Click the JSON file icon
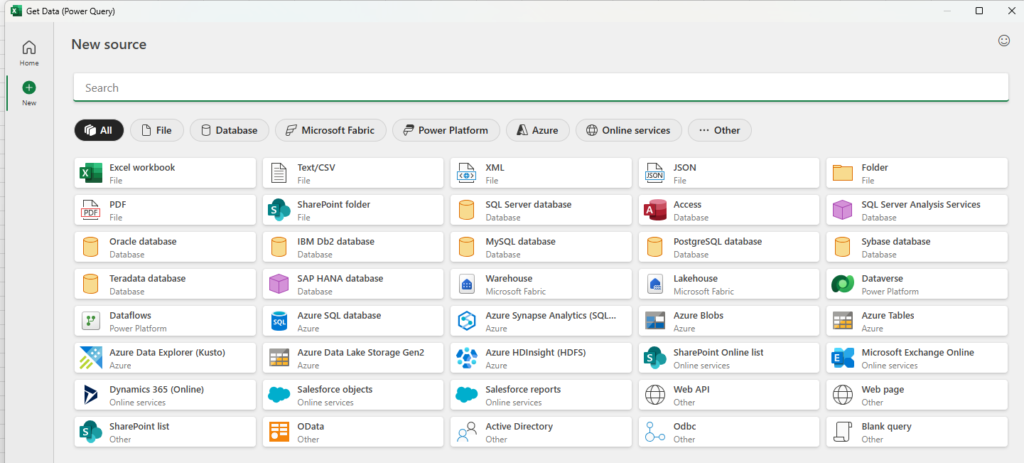Image resolution: width=1024 pixels, height=463 pixels. tap(654, 173)
